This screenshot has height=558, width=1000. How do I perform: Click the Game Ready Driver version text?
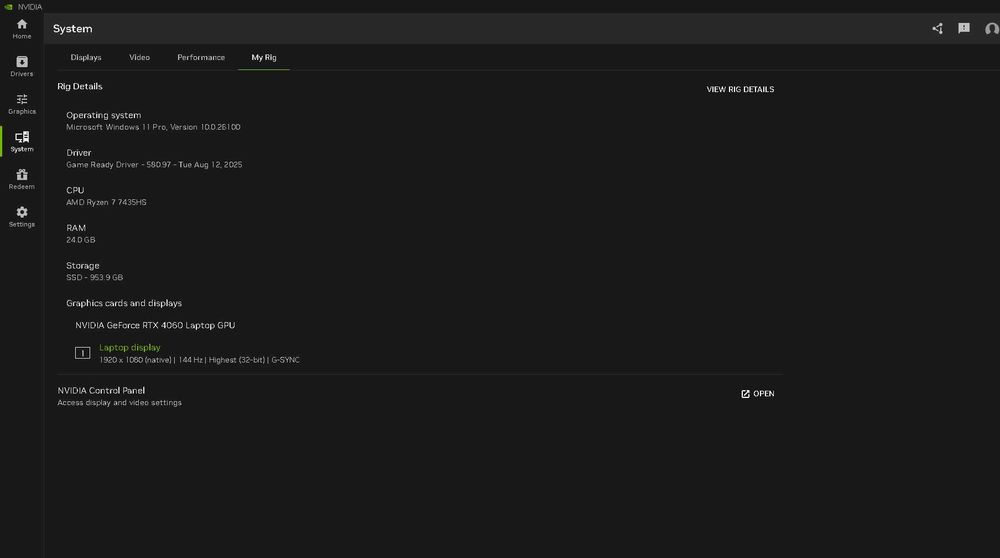[x=154, y=165]
